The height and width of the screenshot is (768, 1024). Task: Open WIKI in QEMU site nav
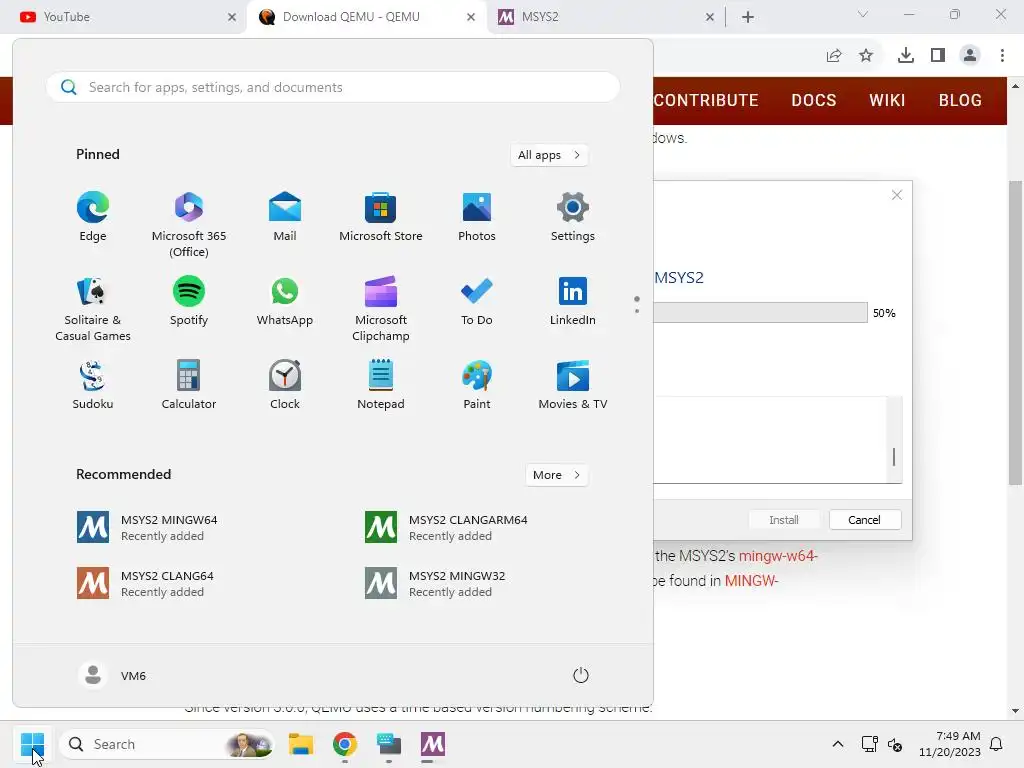[887, 100]
